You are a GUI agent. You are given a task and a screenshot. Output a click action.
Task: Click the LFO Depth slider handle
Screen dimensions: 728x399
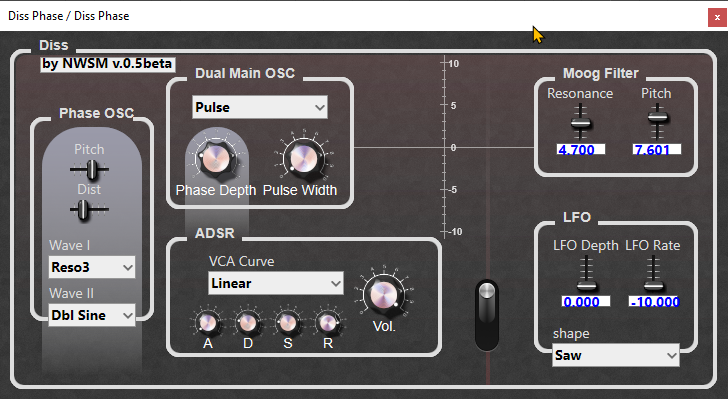[x=586, y=284]
